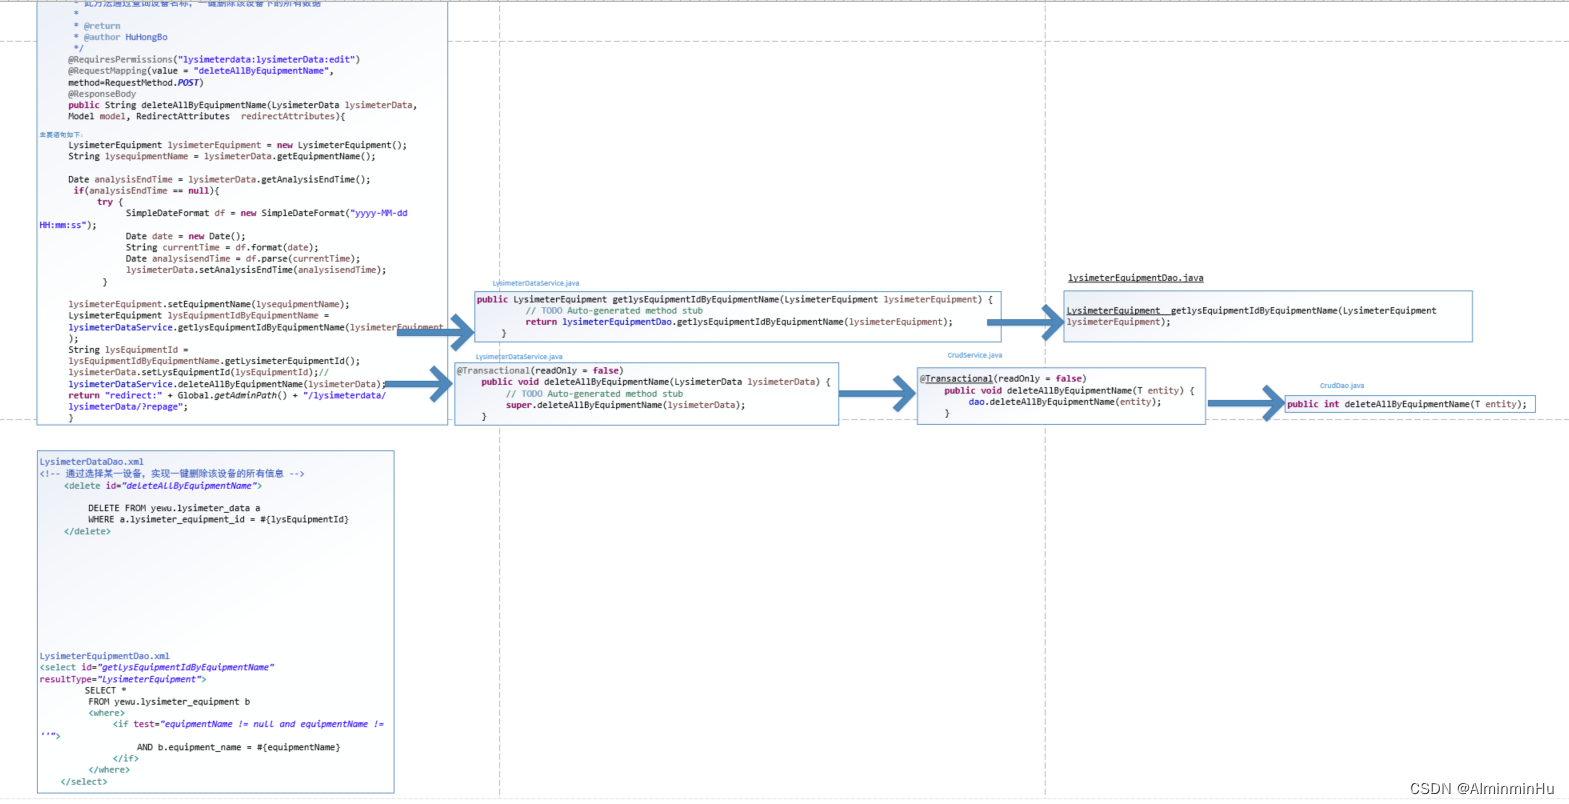Click the "method=RequestMethod.POST" line
This screenshot has height=804, width=1569.
(x=136, y=83)
